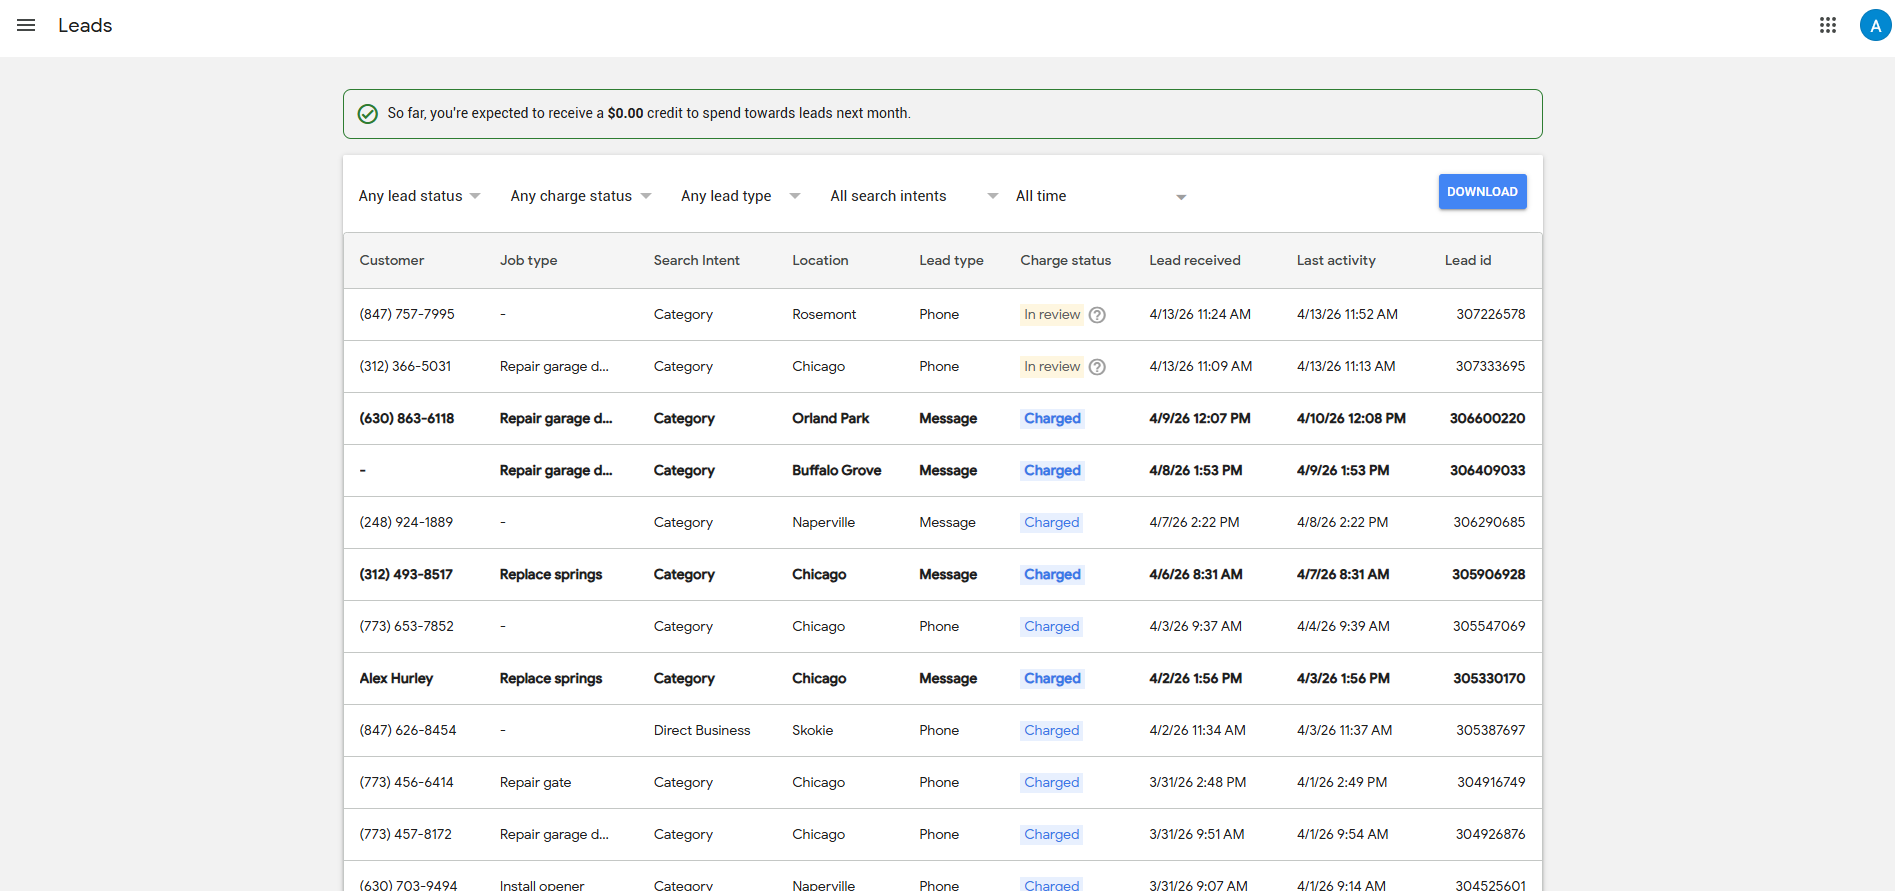Click last activity 4/13/26 11:52 AM
The height and width of the screenshot is (891, 1895).
pyautogui.click(x=1347, y=314)
